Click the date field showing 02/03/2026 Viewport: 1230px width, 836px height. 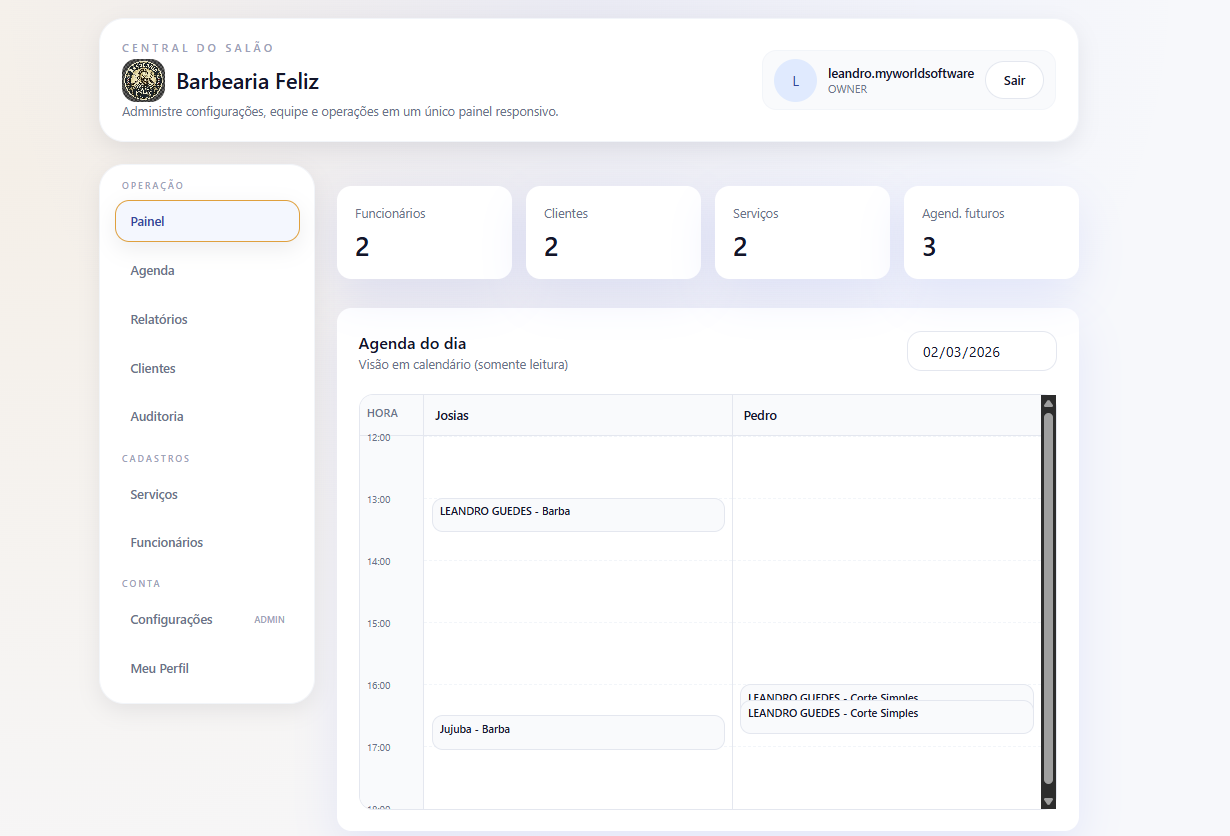pyautogui.click(x=980, y=352)
